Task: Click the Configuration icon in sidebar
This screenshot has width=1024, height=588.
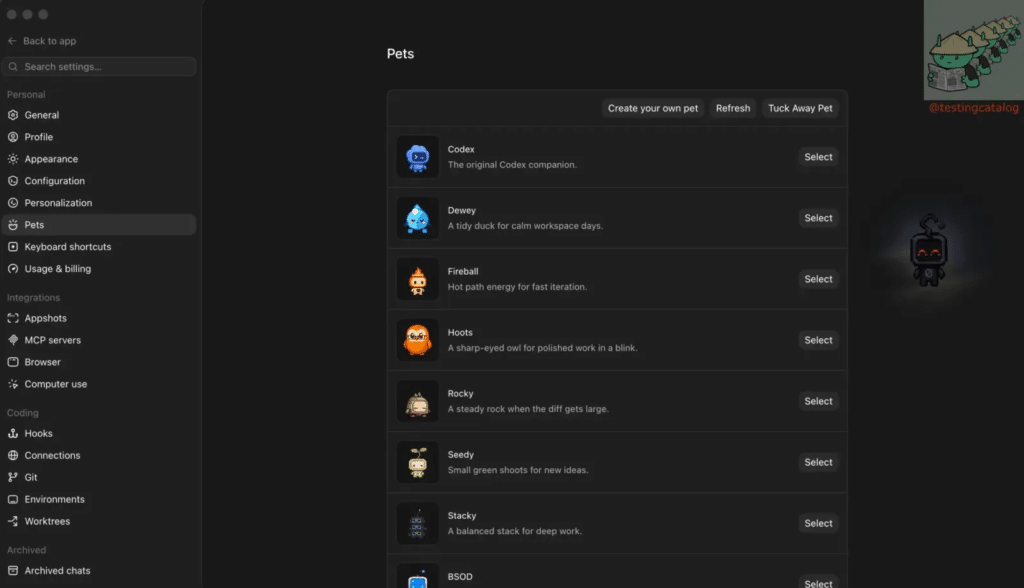Action: coord(13,181)
